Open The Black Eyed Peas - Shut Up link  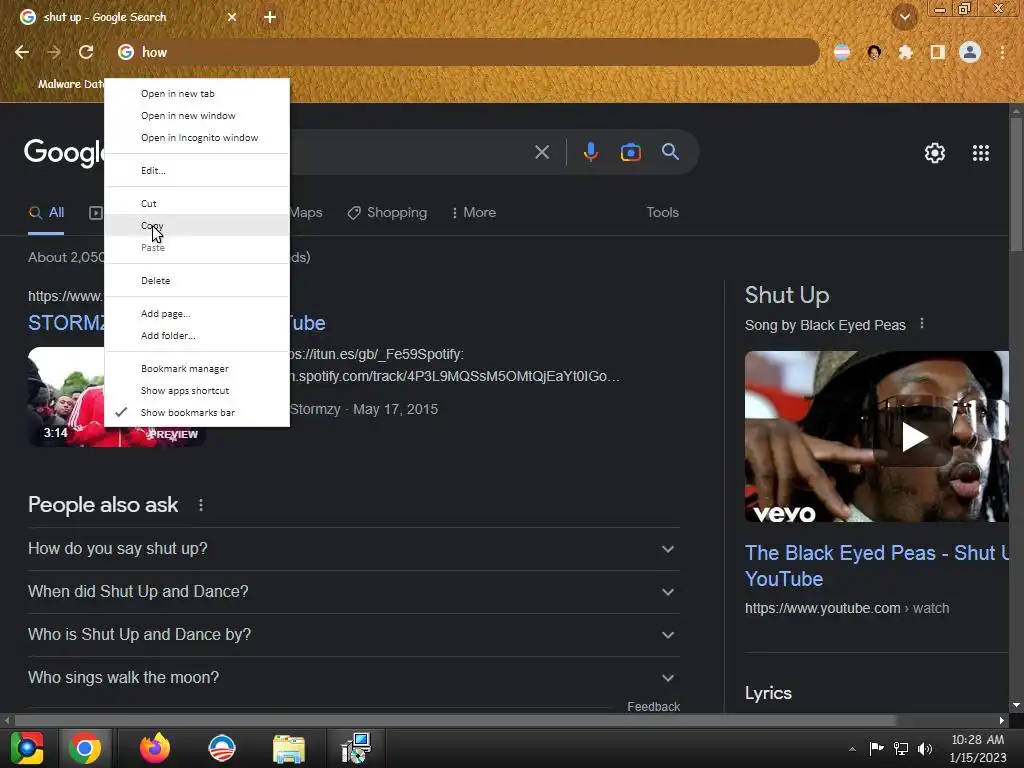pos(876,566)
